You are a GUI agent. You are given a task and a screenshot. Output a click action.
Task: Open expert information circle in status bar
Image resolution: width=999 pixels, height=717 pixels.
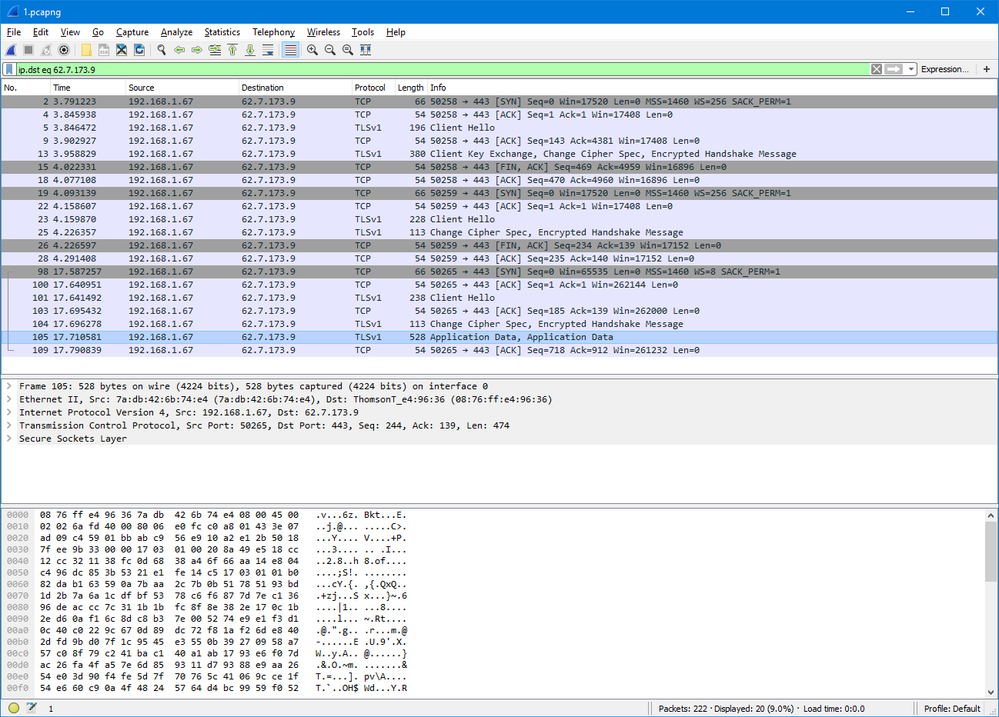(11, 708)
